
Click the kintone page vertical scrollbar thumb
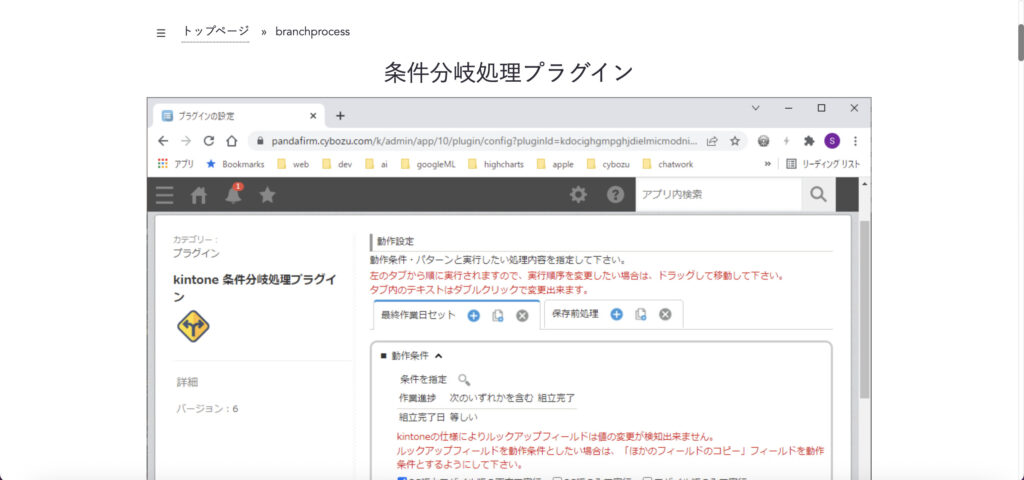pyautogui.click(x=865, y=310)
